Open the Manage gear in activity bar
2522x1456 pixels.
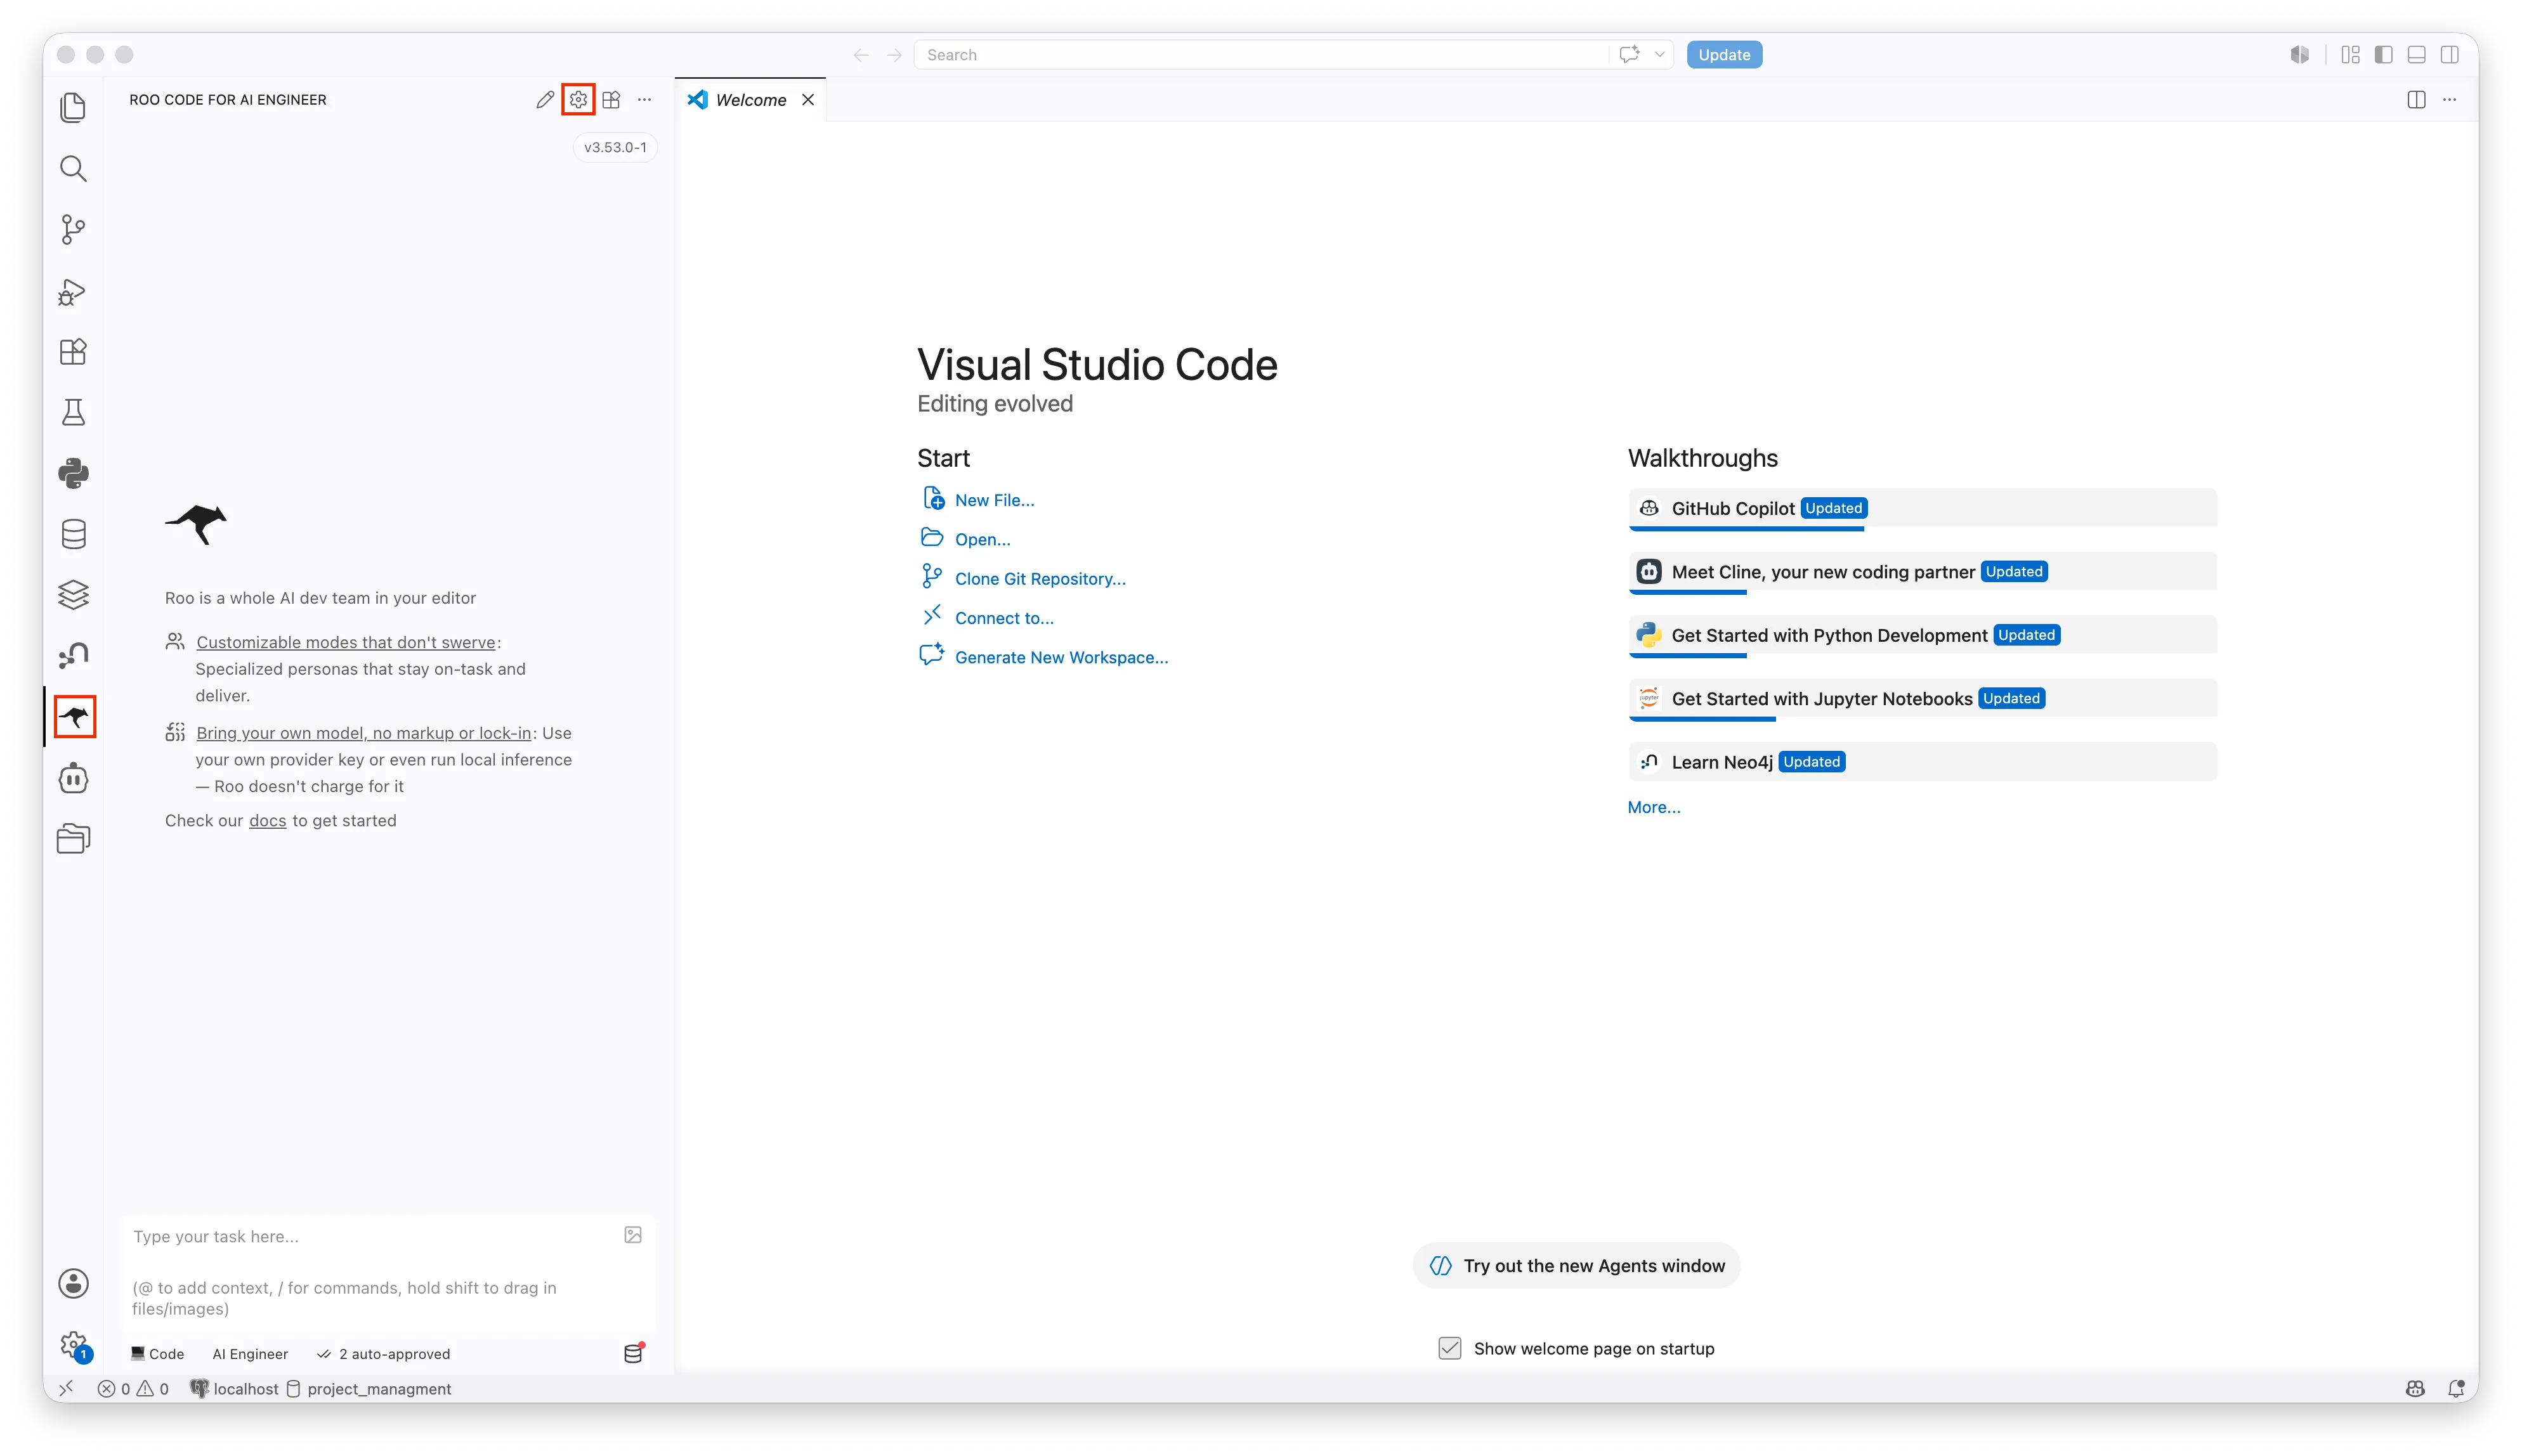pyautogui.click(x=73, y=1345)
